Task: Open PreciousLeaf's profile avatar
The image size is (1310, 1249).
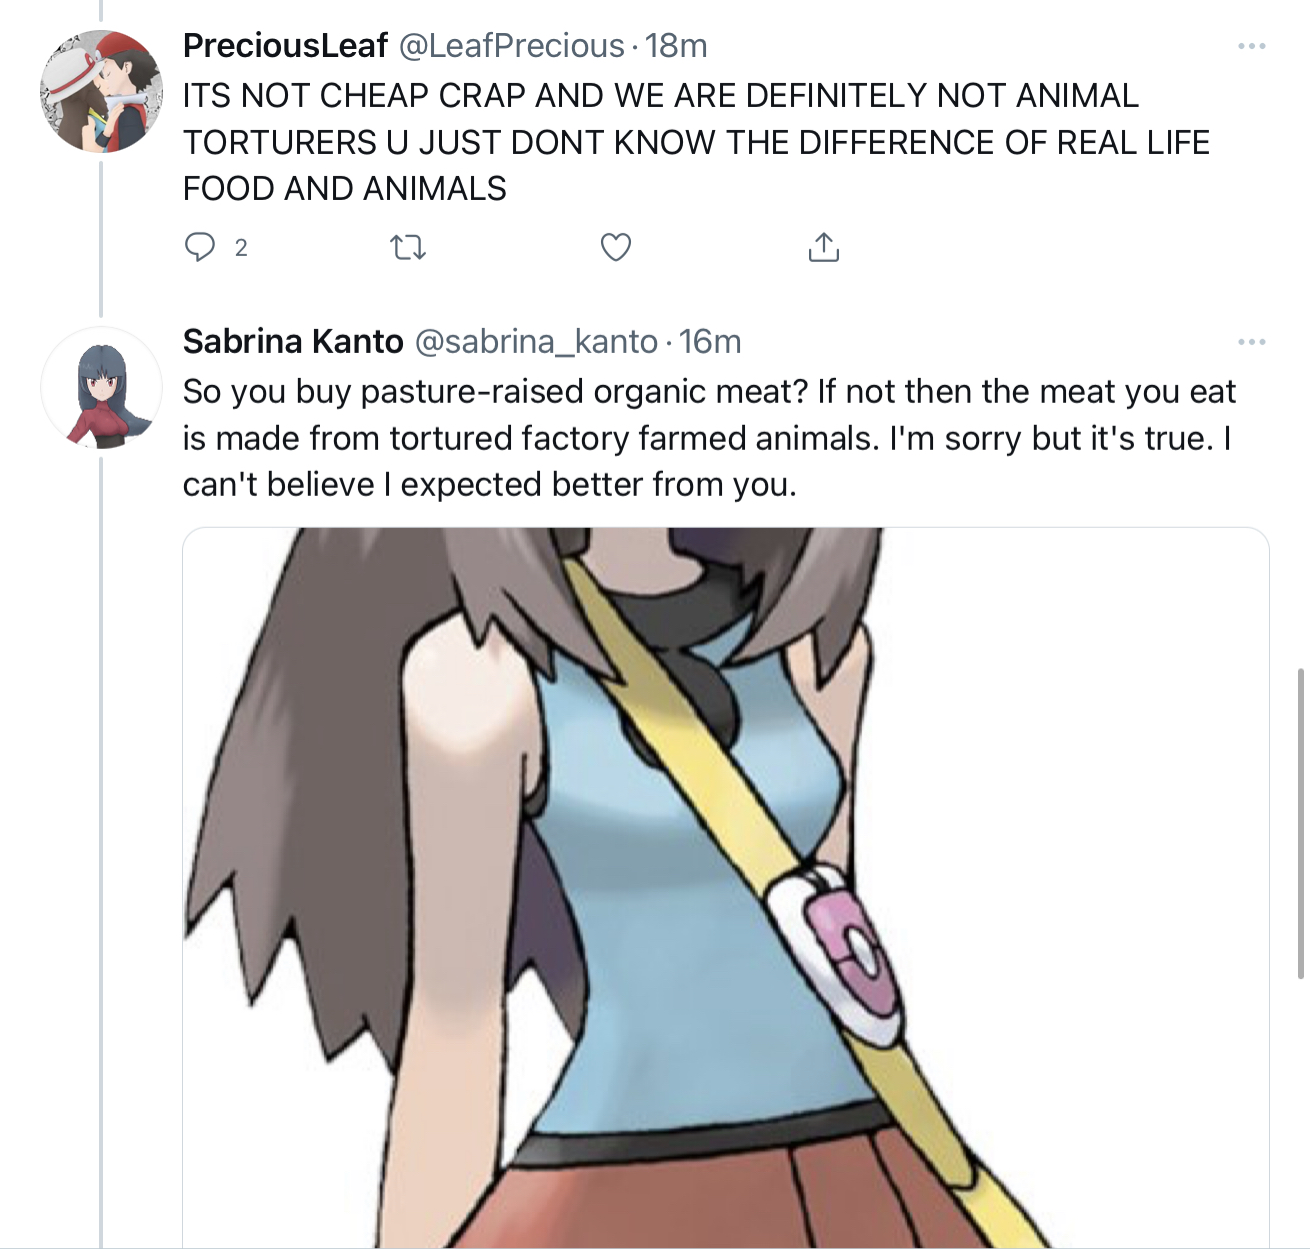Action: [x=101, y=91]
